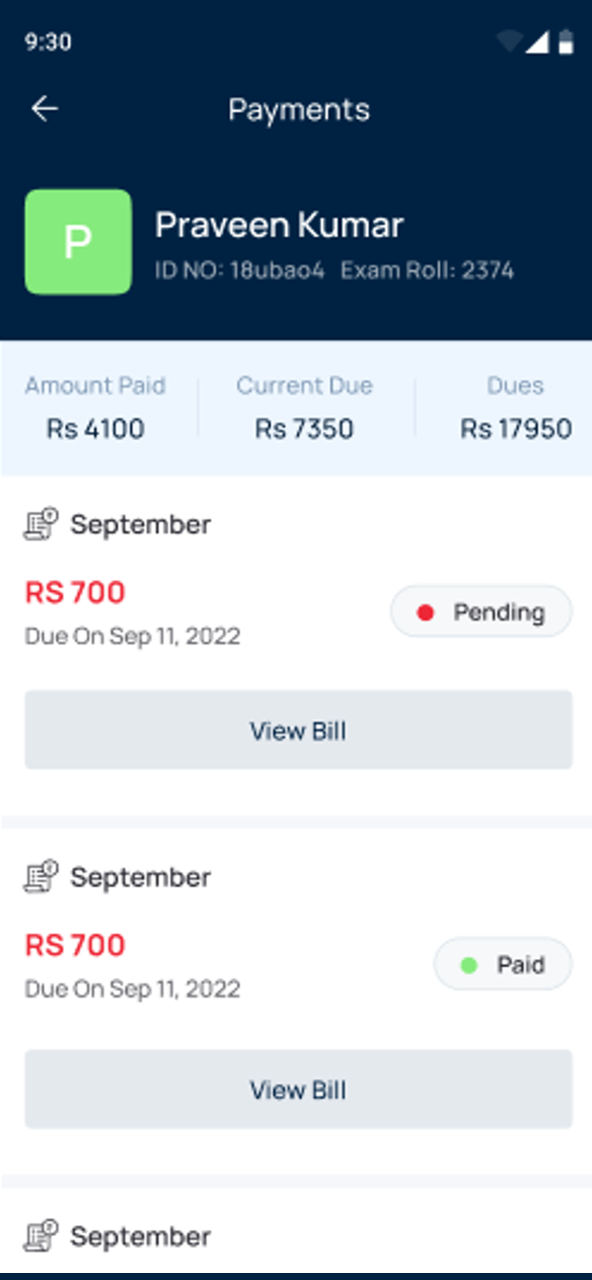The image size is (592, 1280).
Task: Tap RS 700 amount on pending bill
Action: click(x=75, y=592)
